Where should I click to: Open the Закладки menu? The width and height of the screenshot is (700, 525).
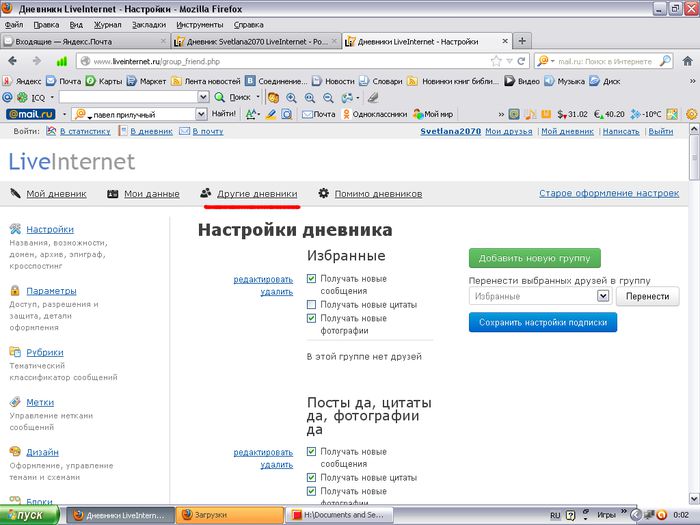click(x=148, y=23)
